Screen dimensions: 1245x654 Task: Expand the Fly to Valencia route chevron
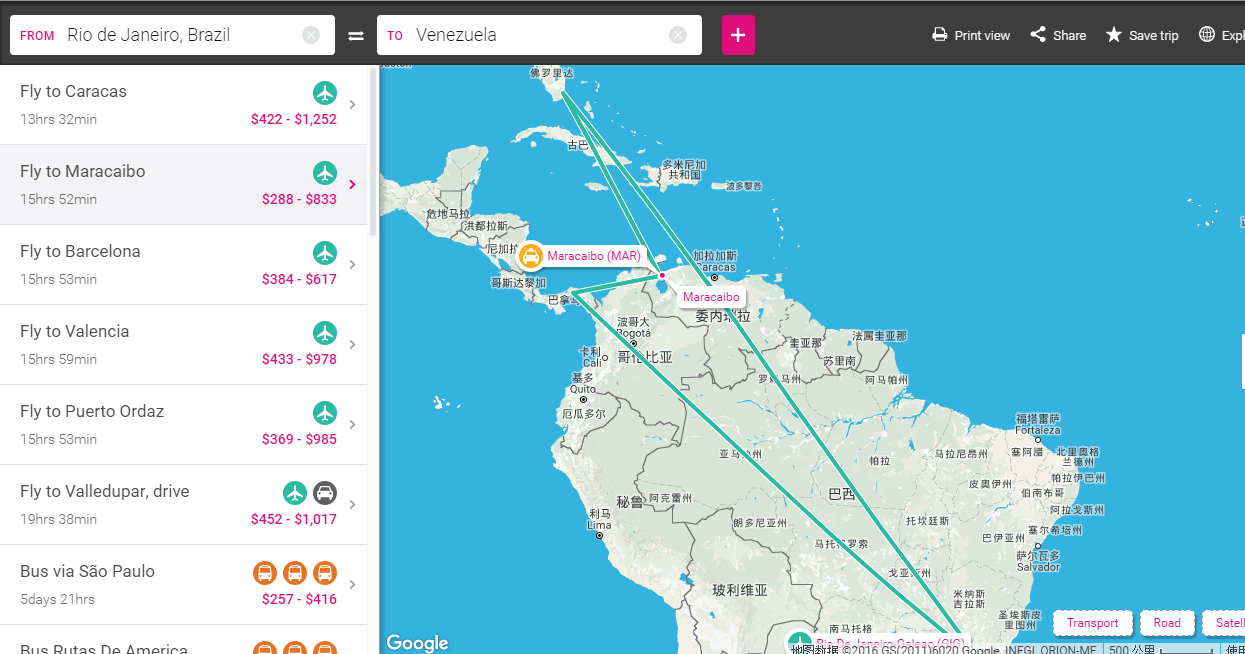(x=352, y=344)
